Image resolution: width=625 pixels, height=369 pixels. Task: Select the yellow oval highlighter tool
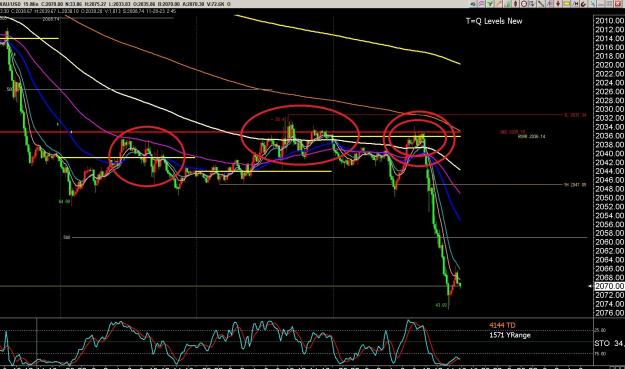(x=566, y=4)
